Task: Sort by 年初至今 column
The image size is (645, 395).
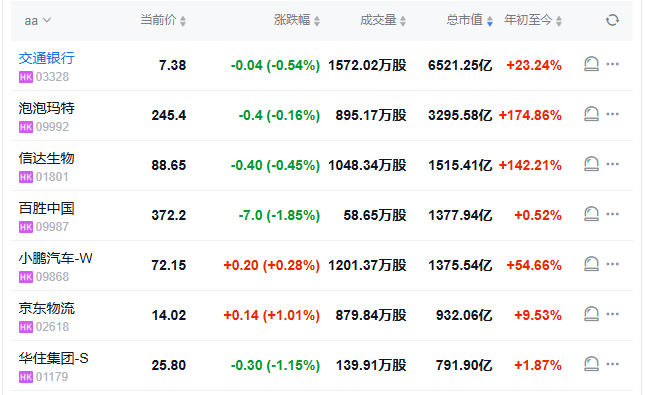Action: pos(533,20)
